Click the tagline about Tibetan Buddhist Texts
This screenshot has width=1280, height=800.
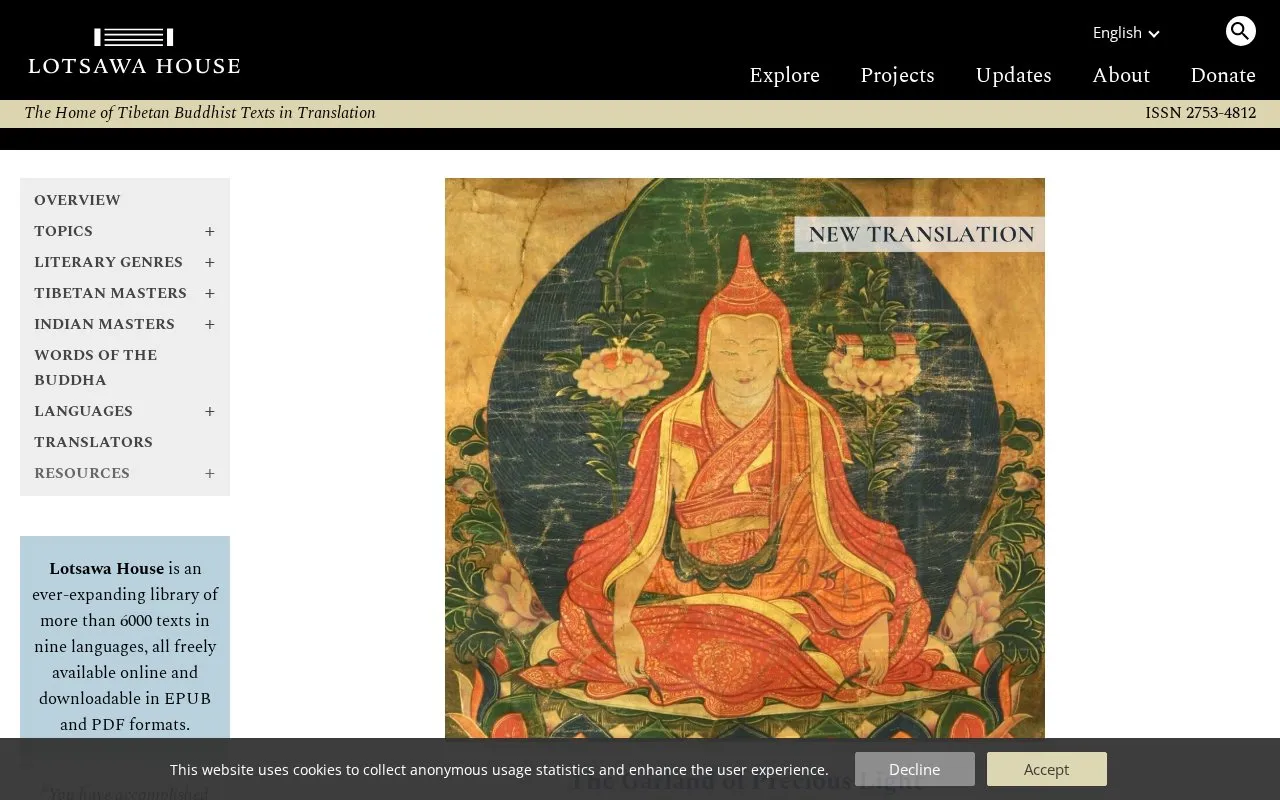200,113
